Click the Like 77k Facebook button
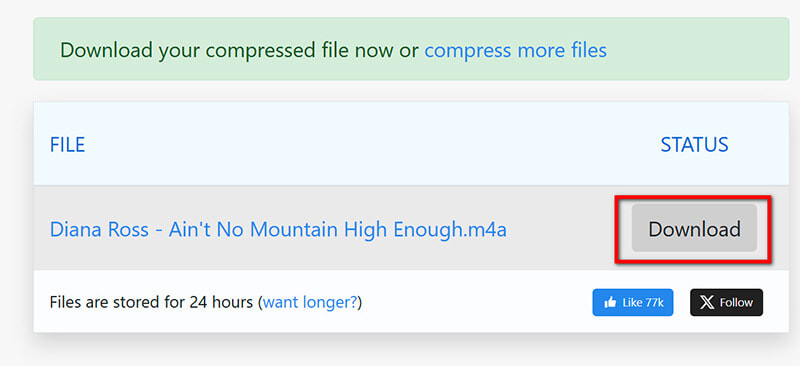Image resolution: width=800 pixels, height=366 pixels. tap(633, 302)
